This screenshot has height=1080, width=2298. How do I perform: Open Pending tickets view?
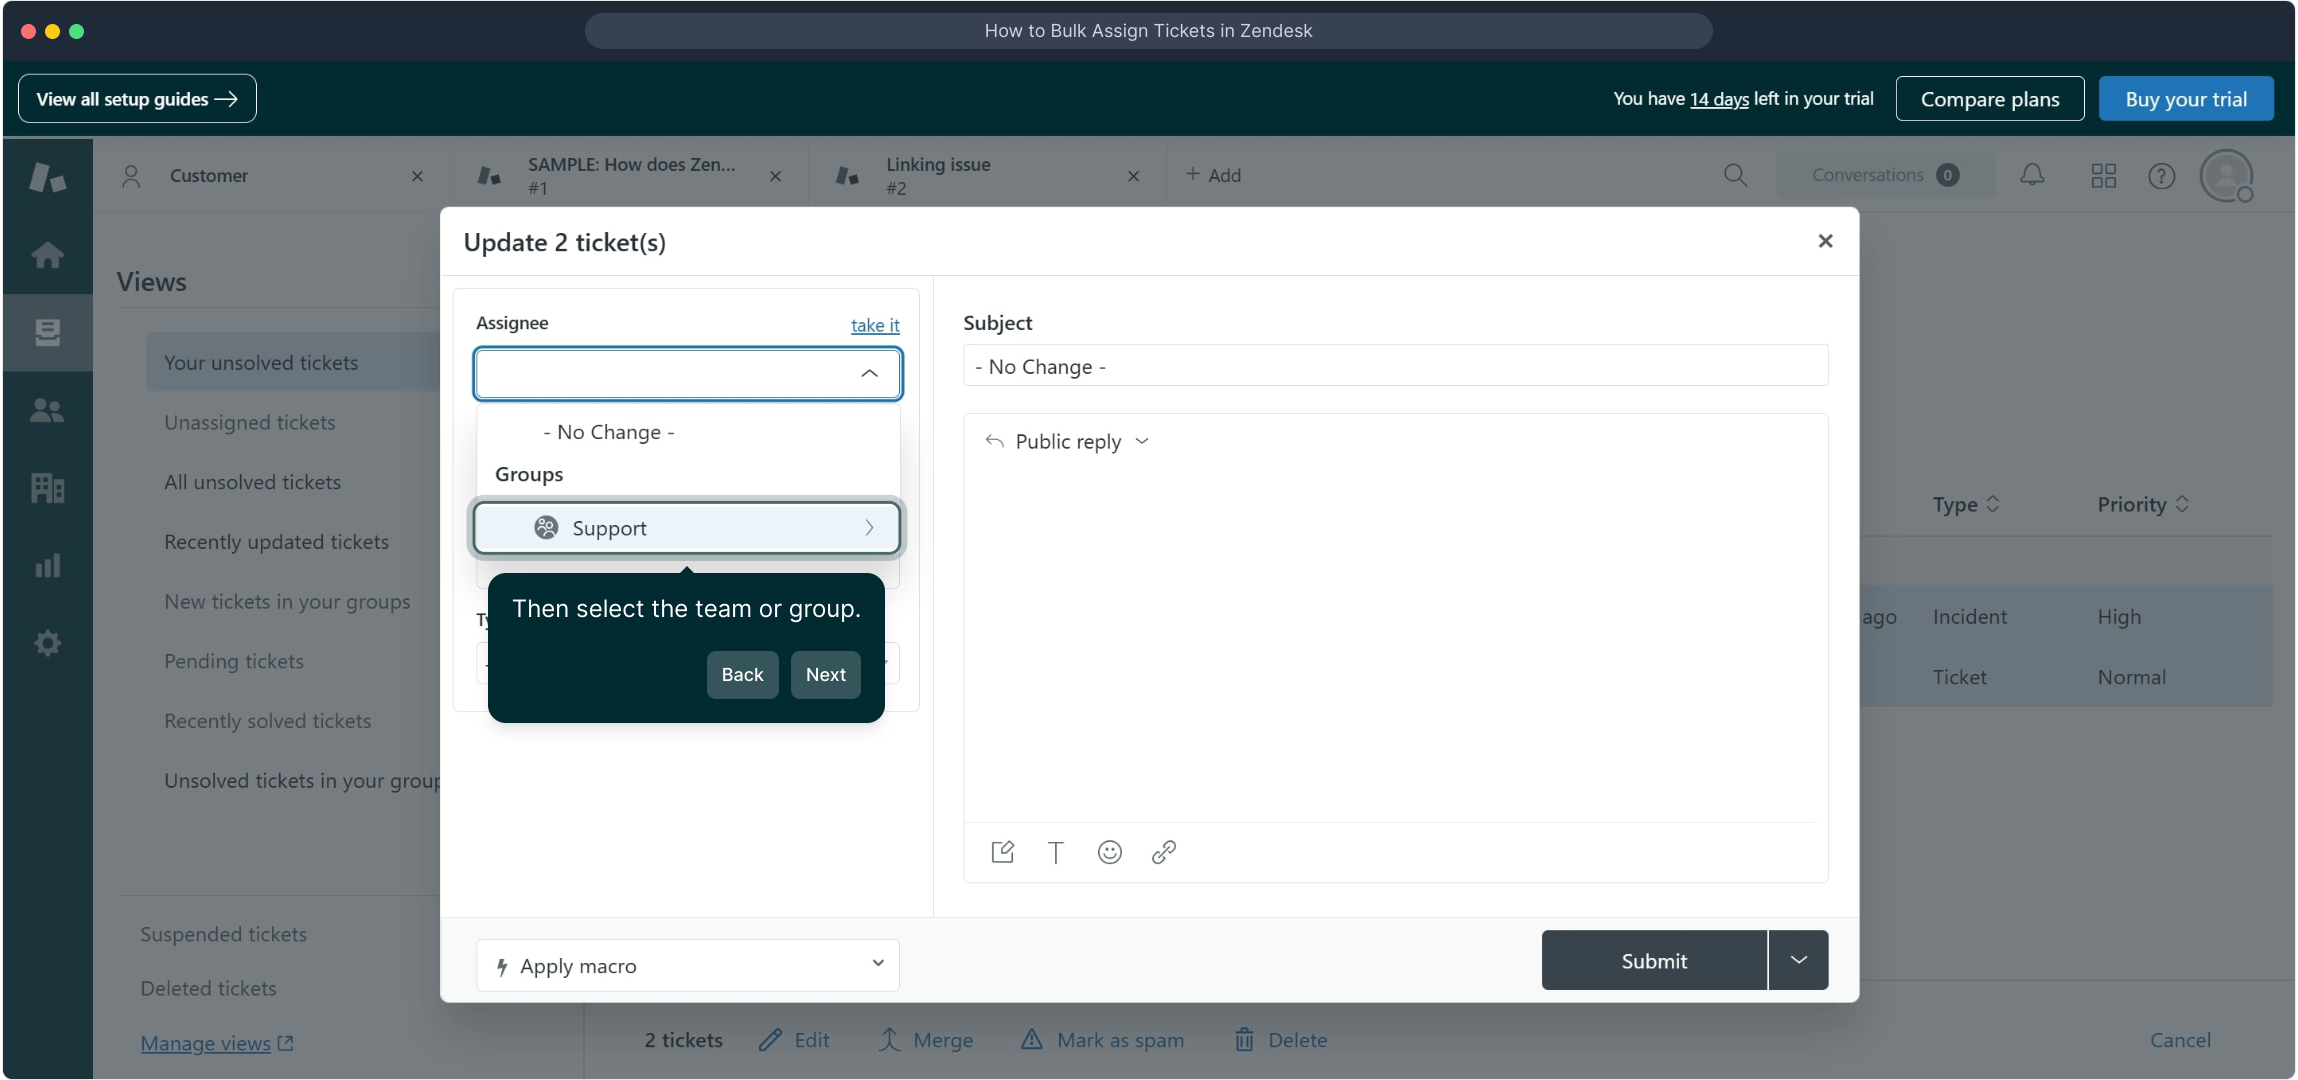234,661
